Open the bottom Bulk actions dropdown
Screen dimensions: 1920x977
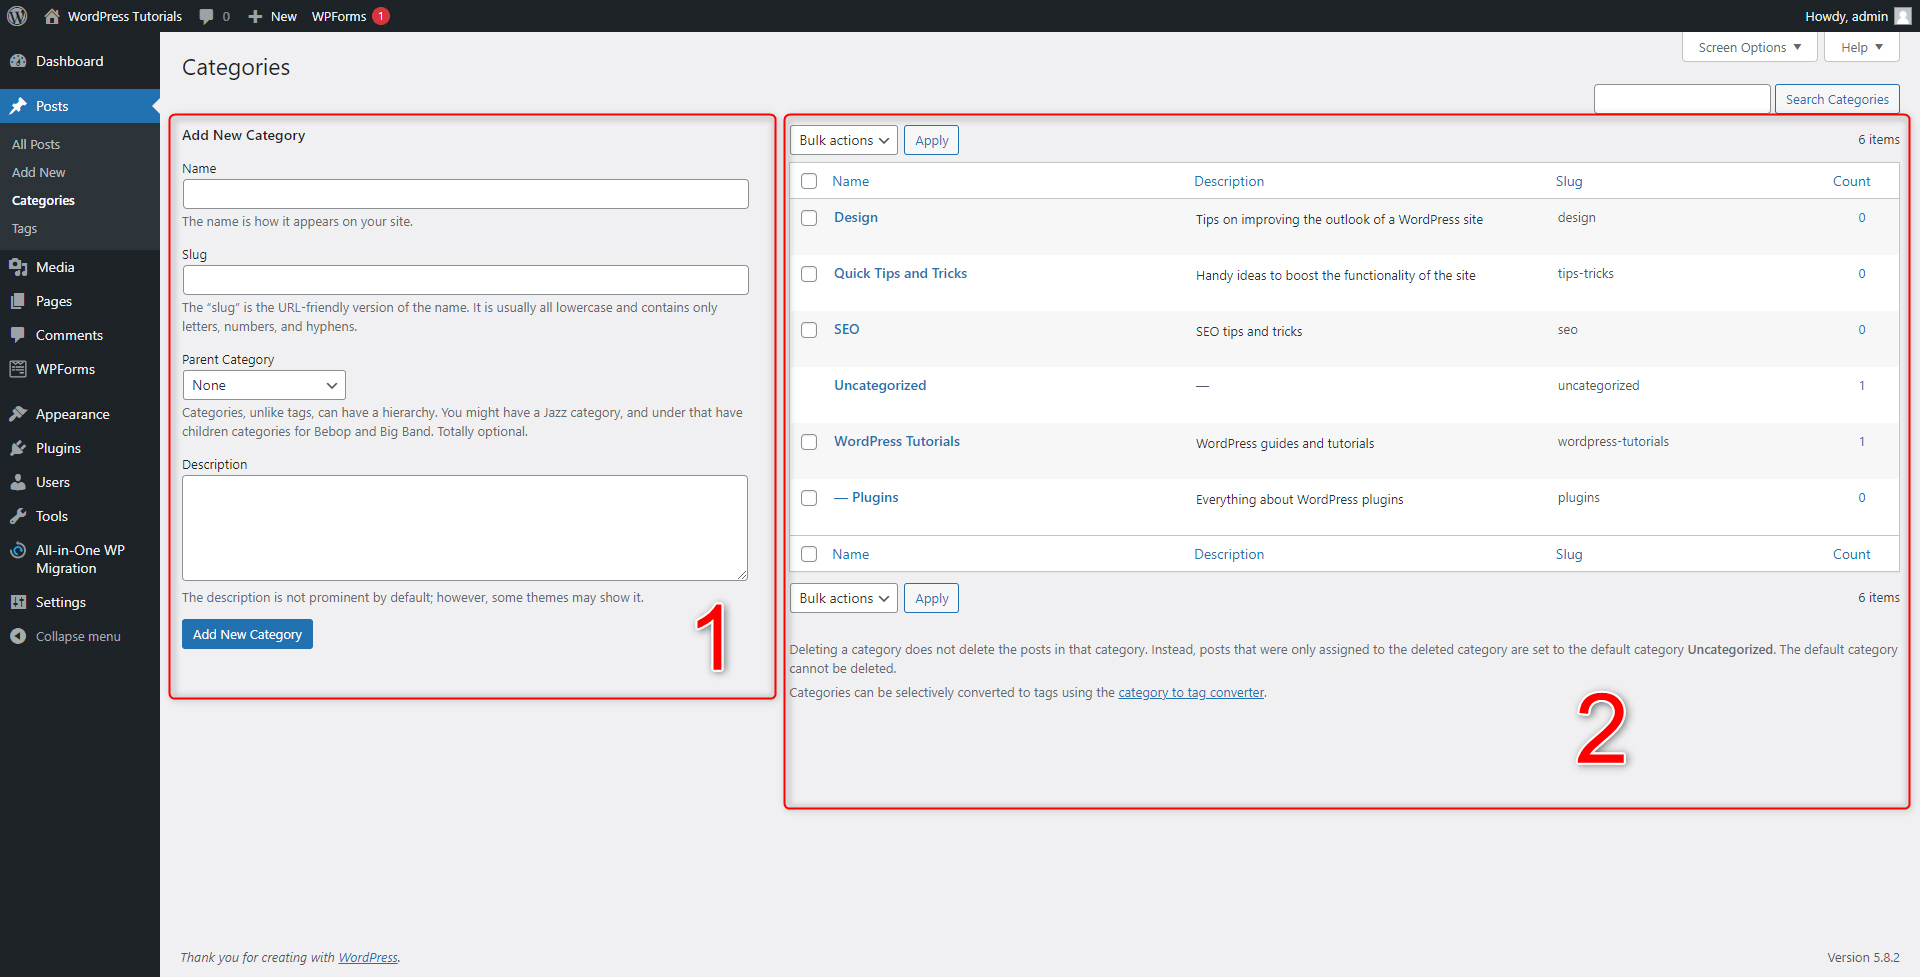tap(843, 598)
